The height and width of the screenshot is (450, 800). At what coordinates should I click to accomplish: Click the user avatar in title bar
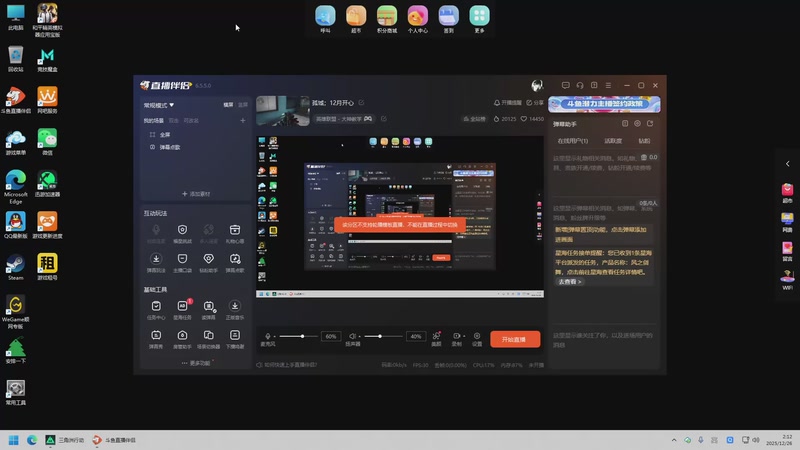point(537,85)
